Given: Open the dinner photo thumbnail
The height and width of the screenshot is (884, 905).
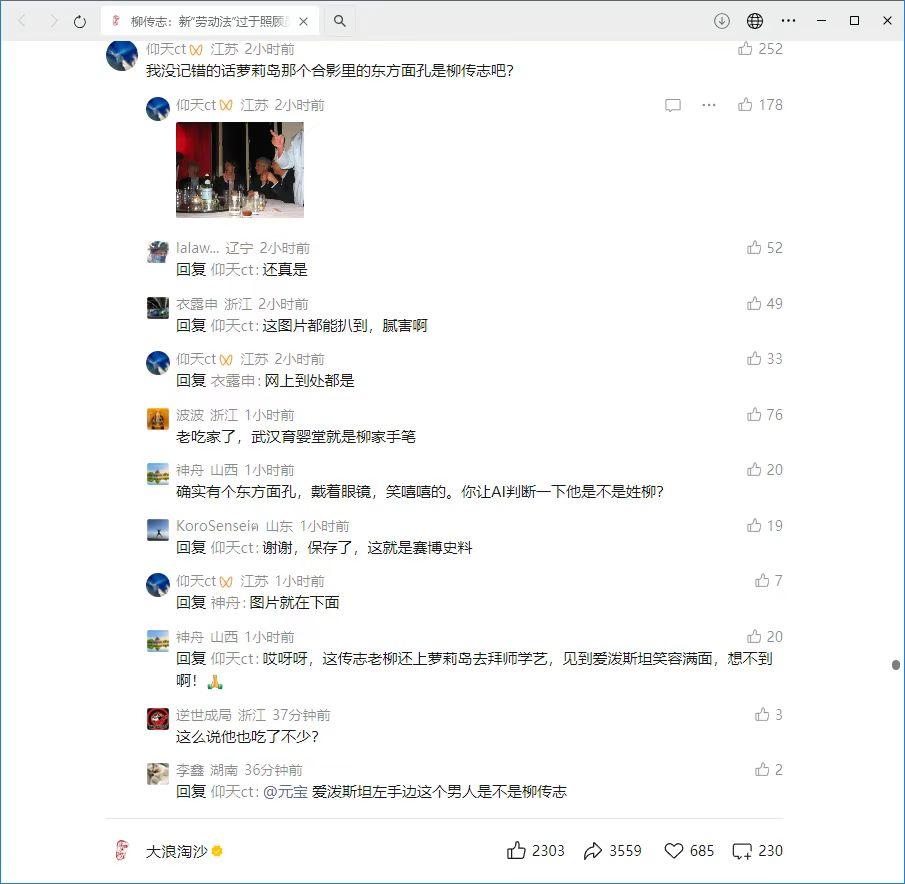Looking at the screenshot, I should point(240,170).
